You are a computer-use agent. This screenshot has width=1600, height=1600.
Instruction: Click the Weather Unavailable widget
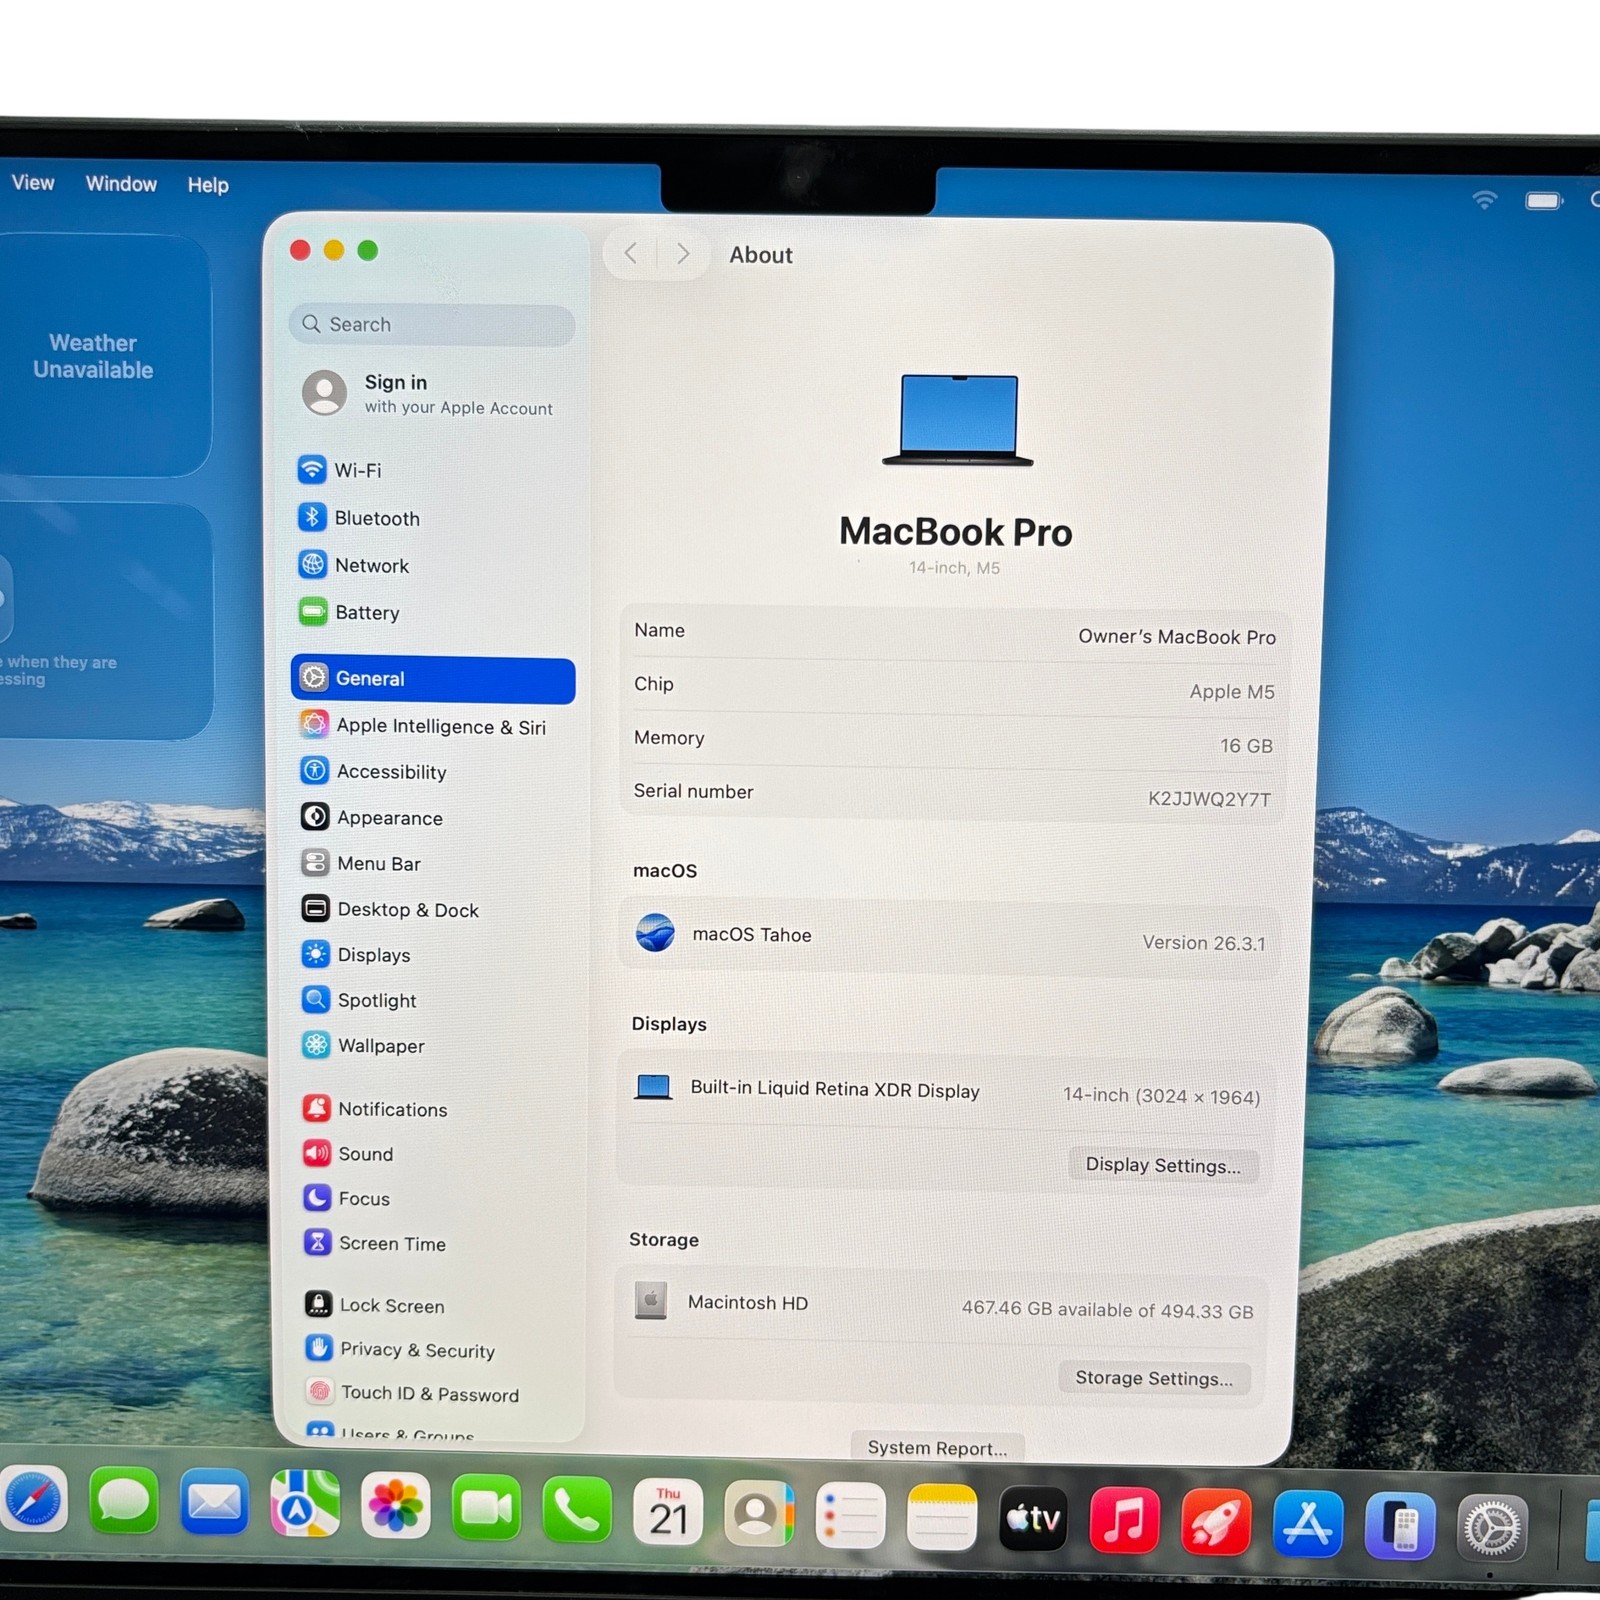pos(100,356)
